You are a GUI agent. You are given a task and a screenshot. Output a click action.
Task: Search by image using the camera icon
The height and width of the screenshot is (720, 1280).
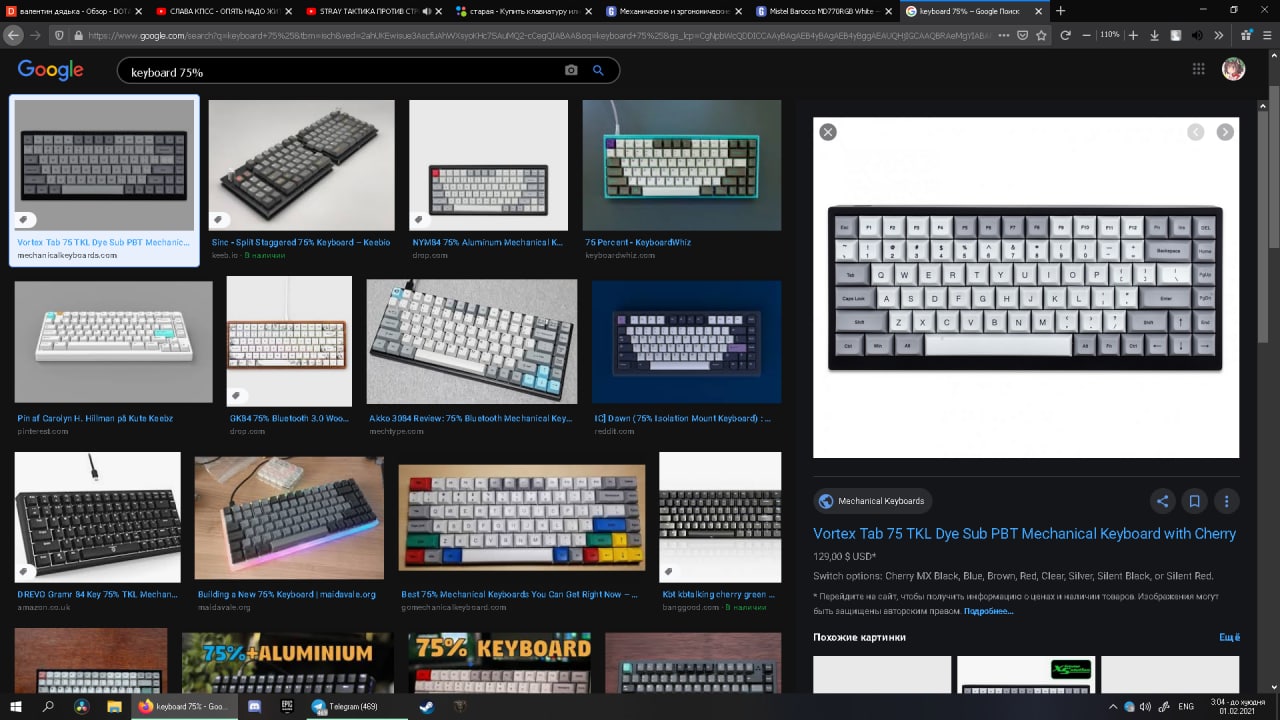coord(571,71)
